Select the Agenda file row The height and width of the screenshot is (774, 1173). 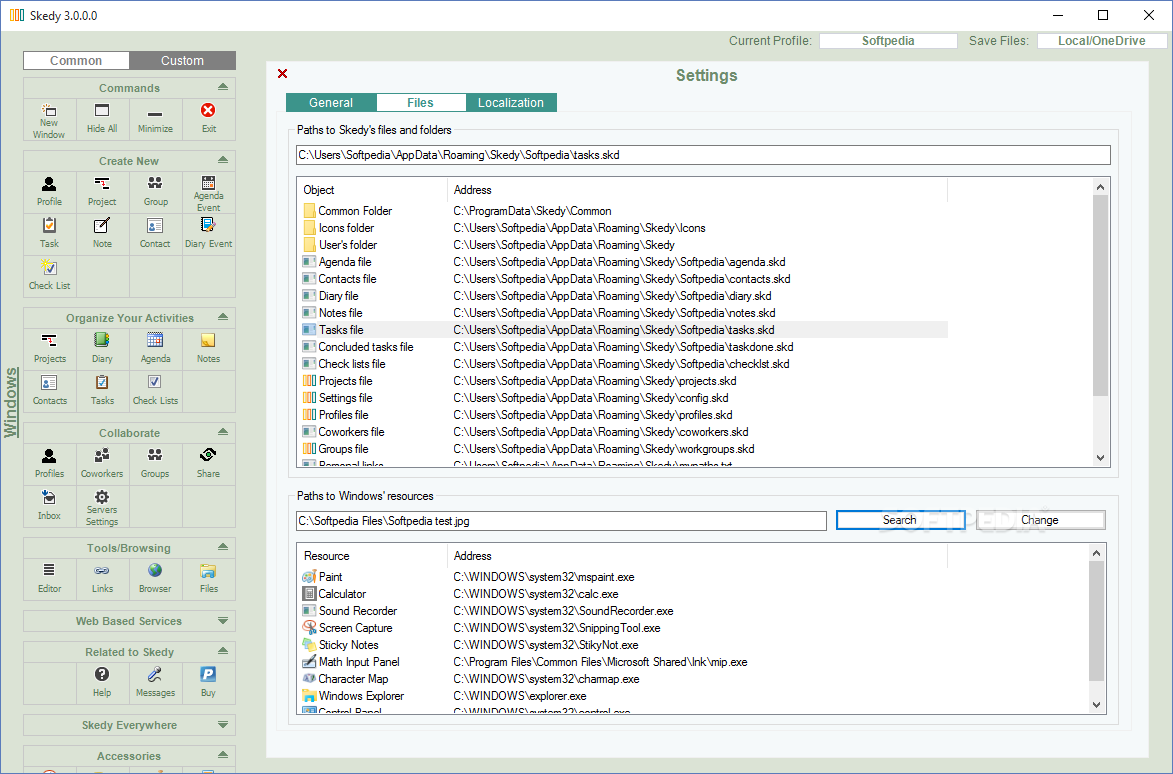pos(625,262)
